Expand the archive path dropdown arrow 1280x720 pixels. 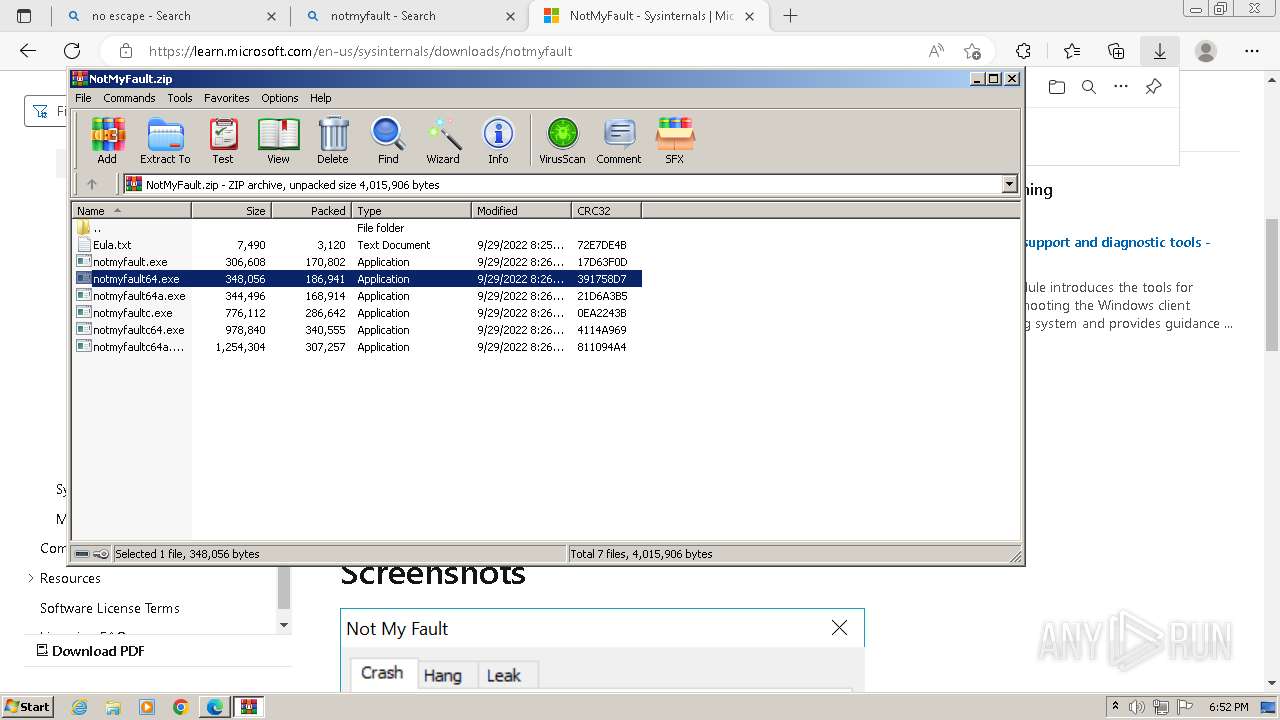(1009, 184)
